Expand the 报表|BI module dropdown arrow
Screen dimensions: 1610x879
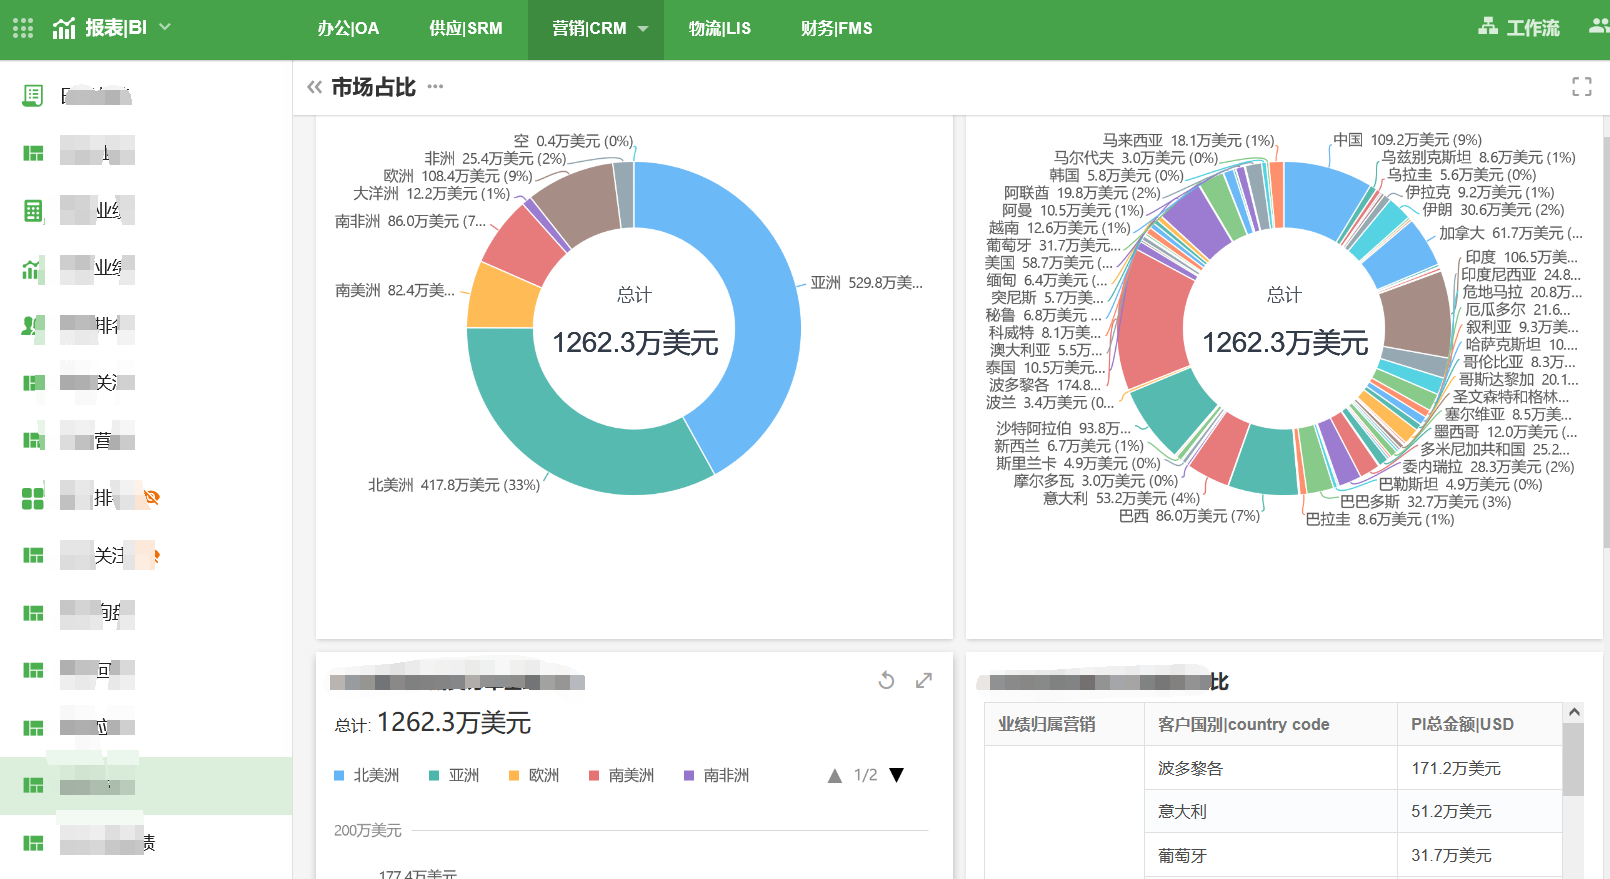pos(165,27)
